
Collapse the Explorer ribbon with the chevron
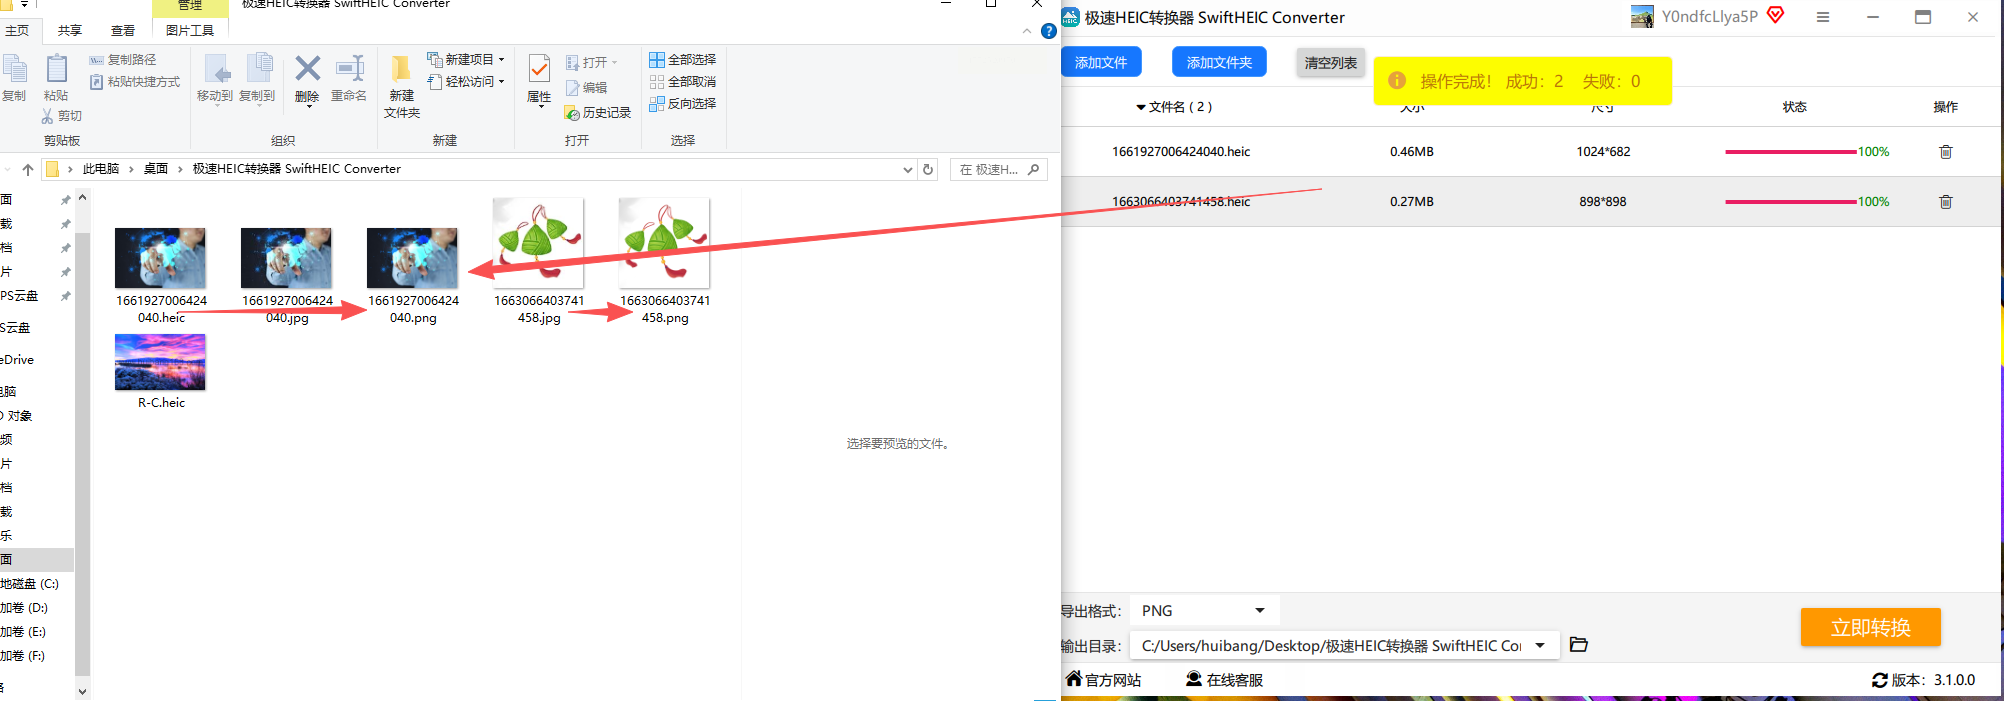coord(1027,31)
